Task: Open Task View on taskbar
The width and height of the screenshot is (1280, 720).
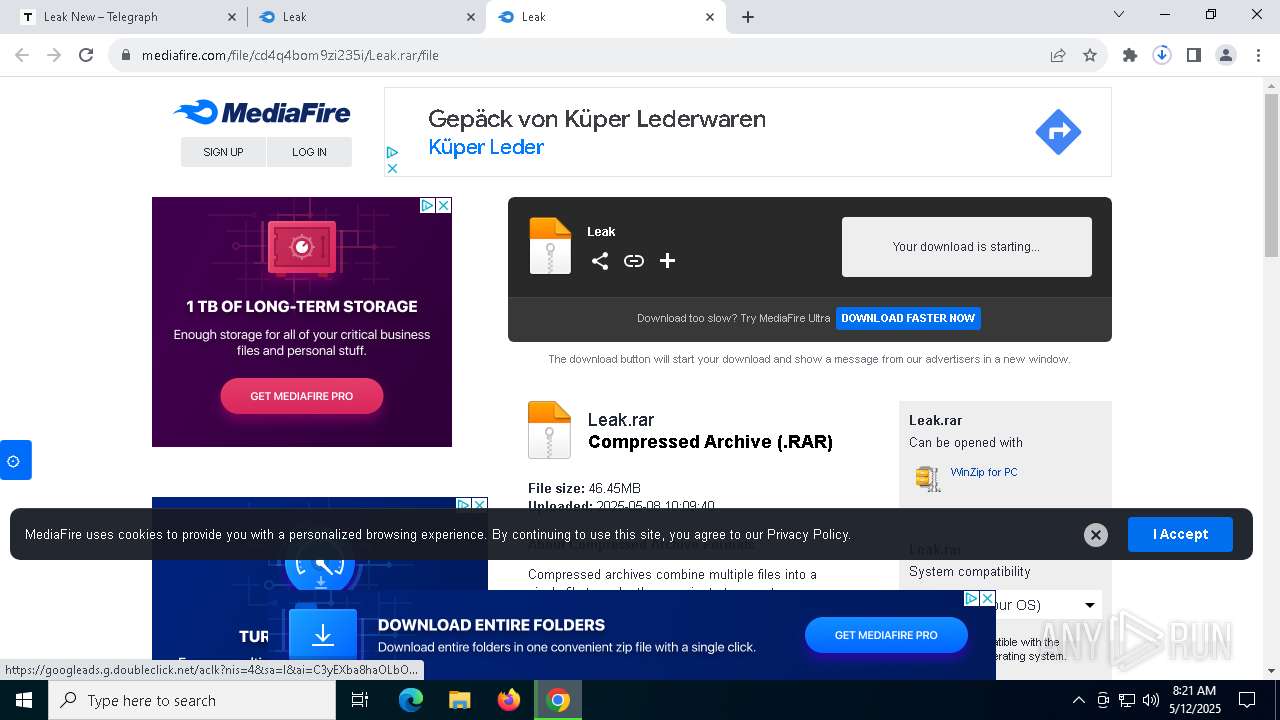Action: coord(360,700)
